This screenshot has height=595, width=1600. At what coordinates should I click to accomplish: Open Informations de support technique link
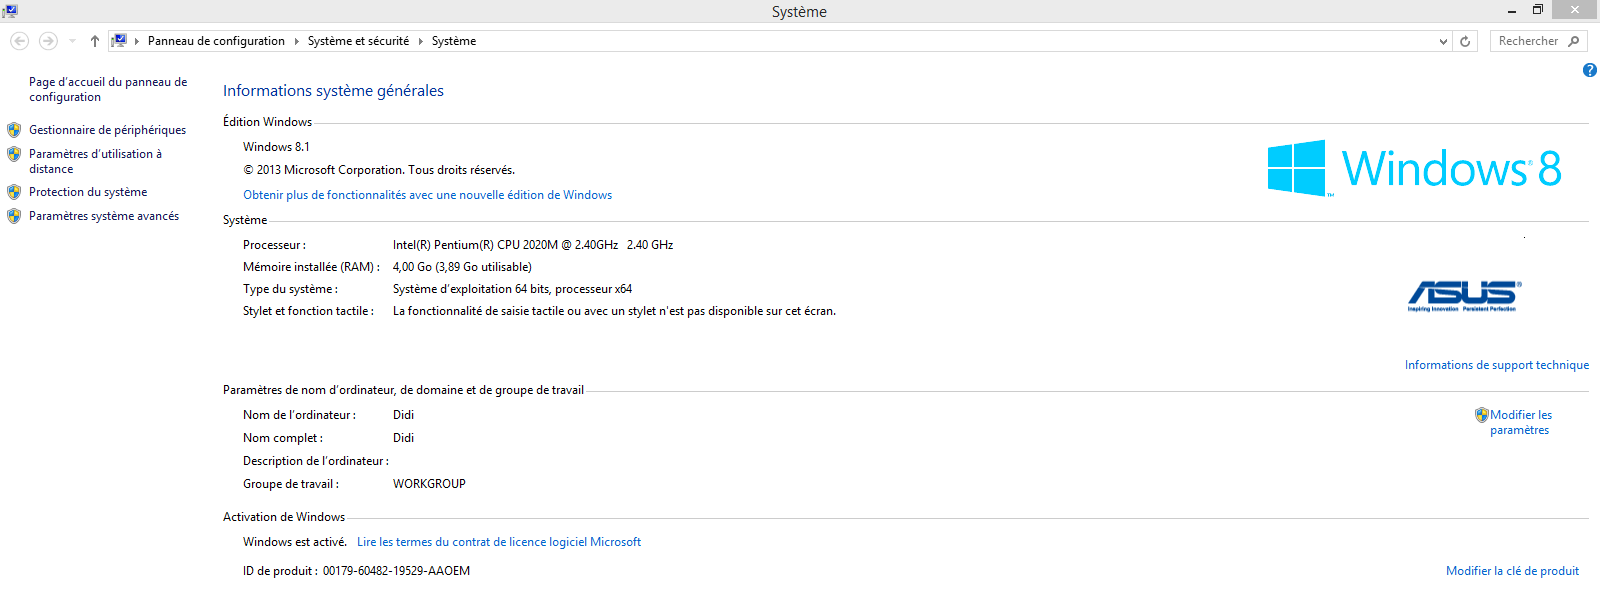click(x=1497, y=365)
